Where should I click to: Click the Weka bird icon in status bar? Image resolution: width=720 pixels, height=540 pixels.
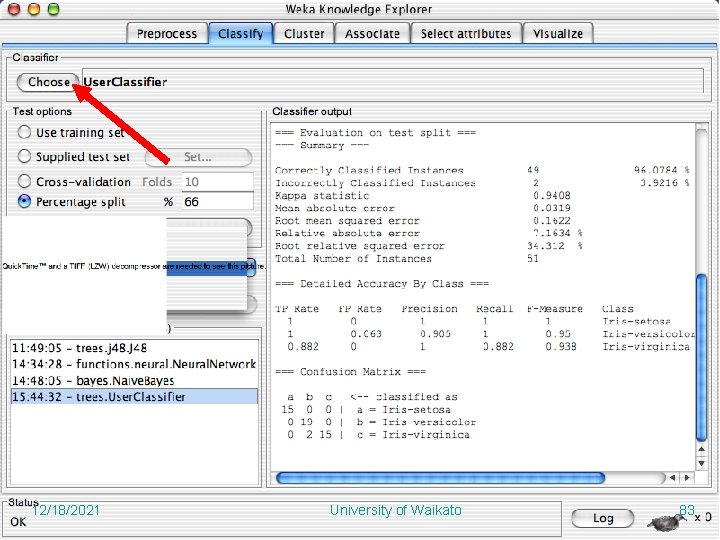[665, 521]
